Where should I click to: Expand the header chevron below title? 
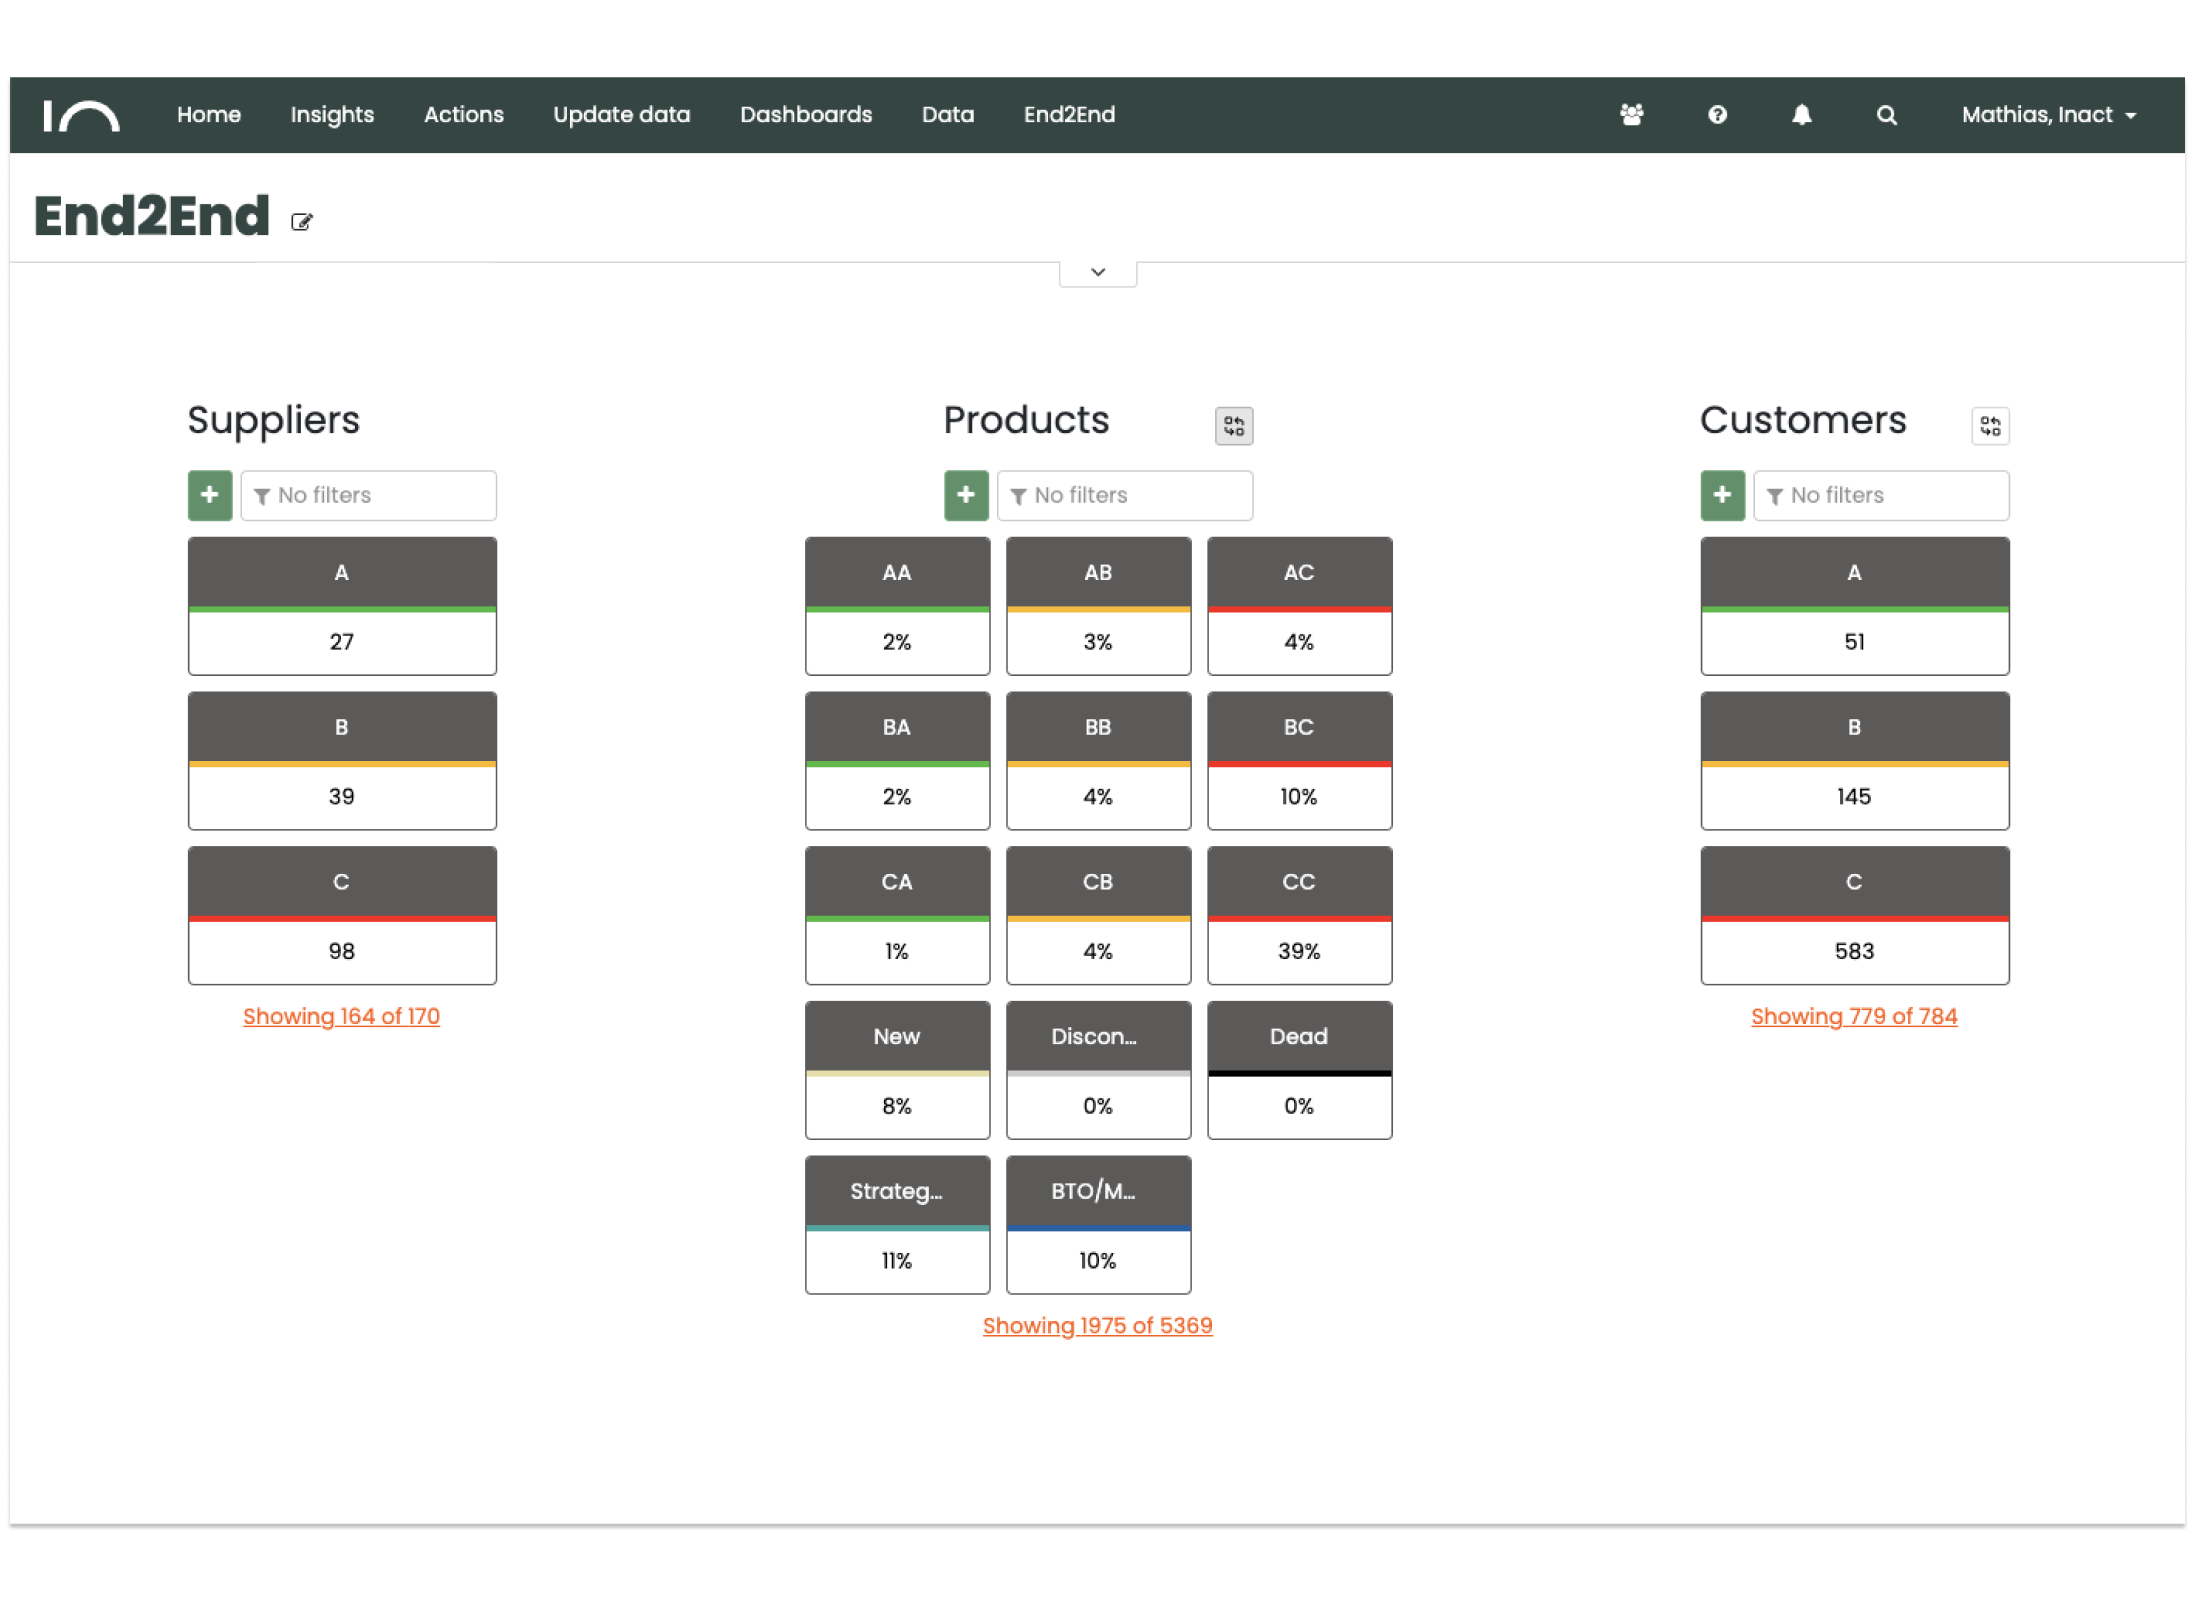tap(1098, 272)
